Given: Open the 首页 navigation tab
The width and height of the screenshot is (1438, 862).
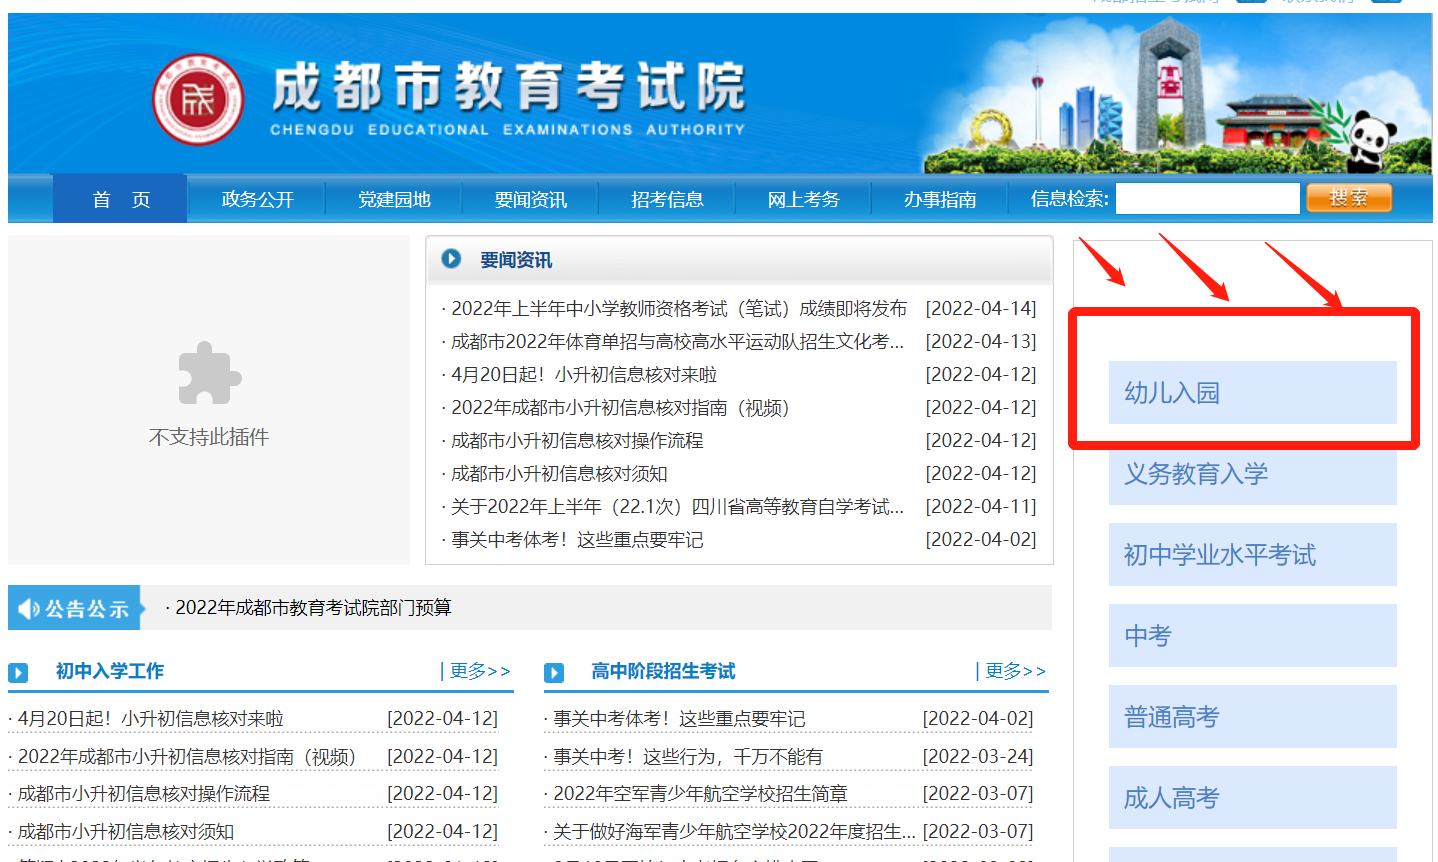Looking at the screenshot, I should [x=120, y=199].
